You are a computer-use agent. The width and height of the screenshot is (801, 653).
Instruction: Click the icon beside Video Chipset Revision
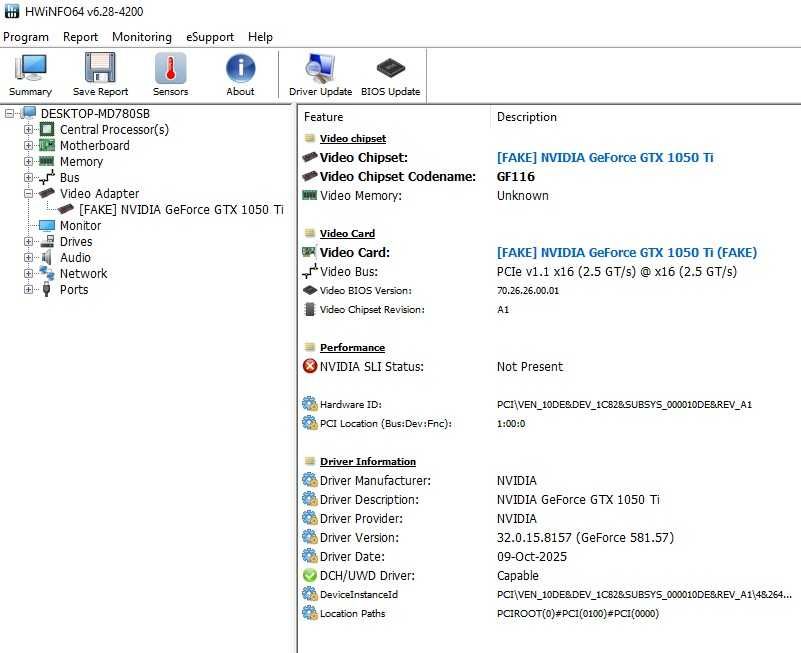tap(309, 309)
